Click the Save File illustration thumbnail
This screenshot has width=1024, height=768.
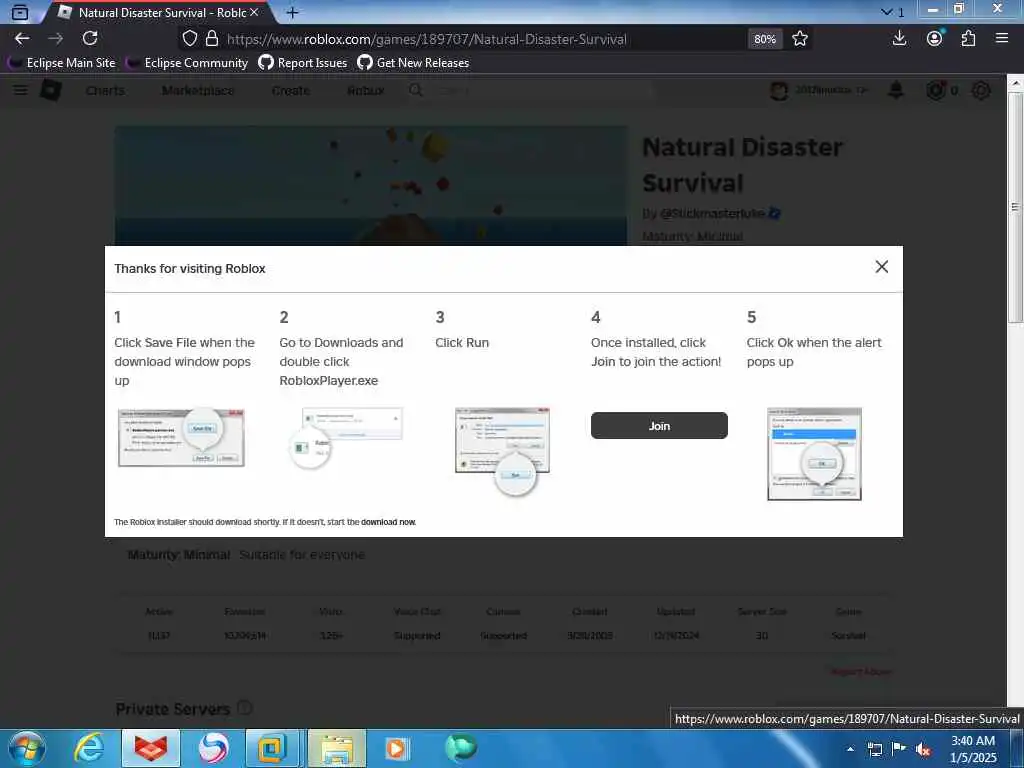tap(181, 438)
